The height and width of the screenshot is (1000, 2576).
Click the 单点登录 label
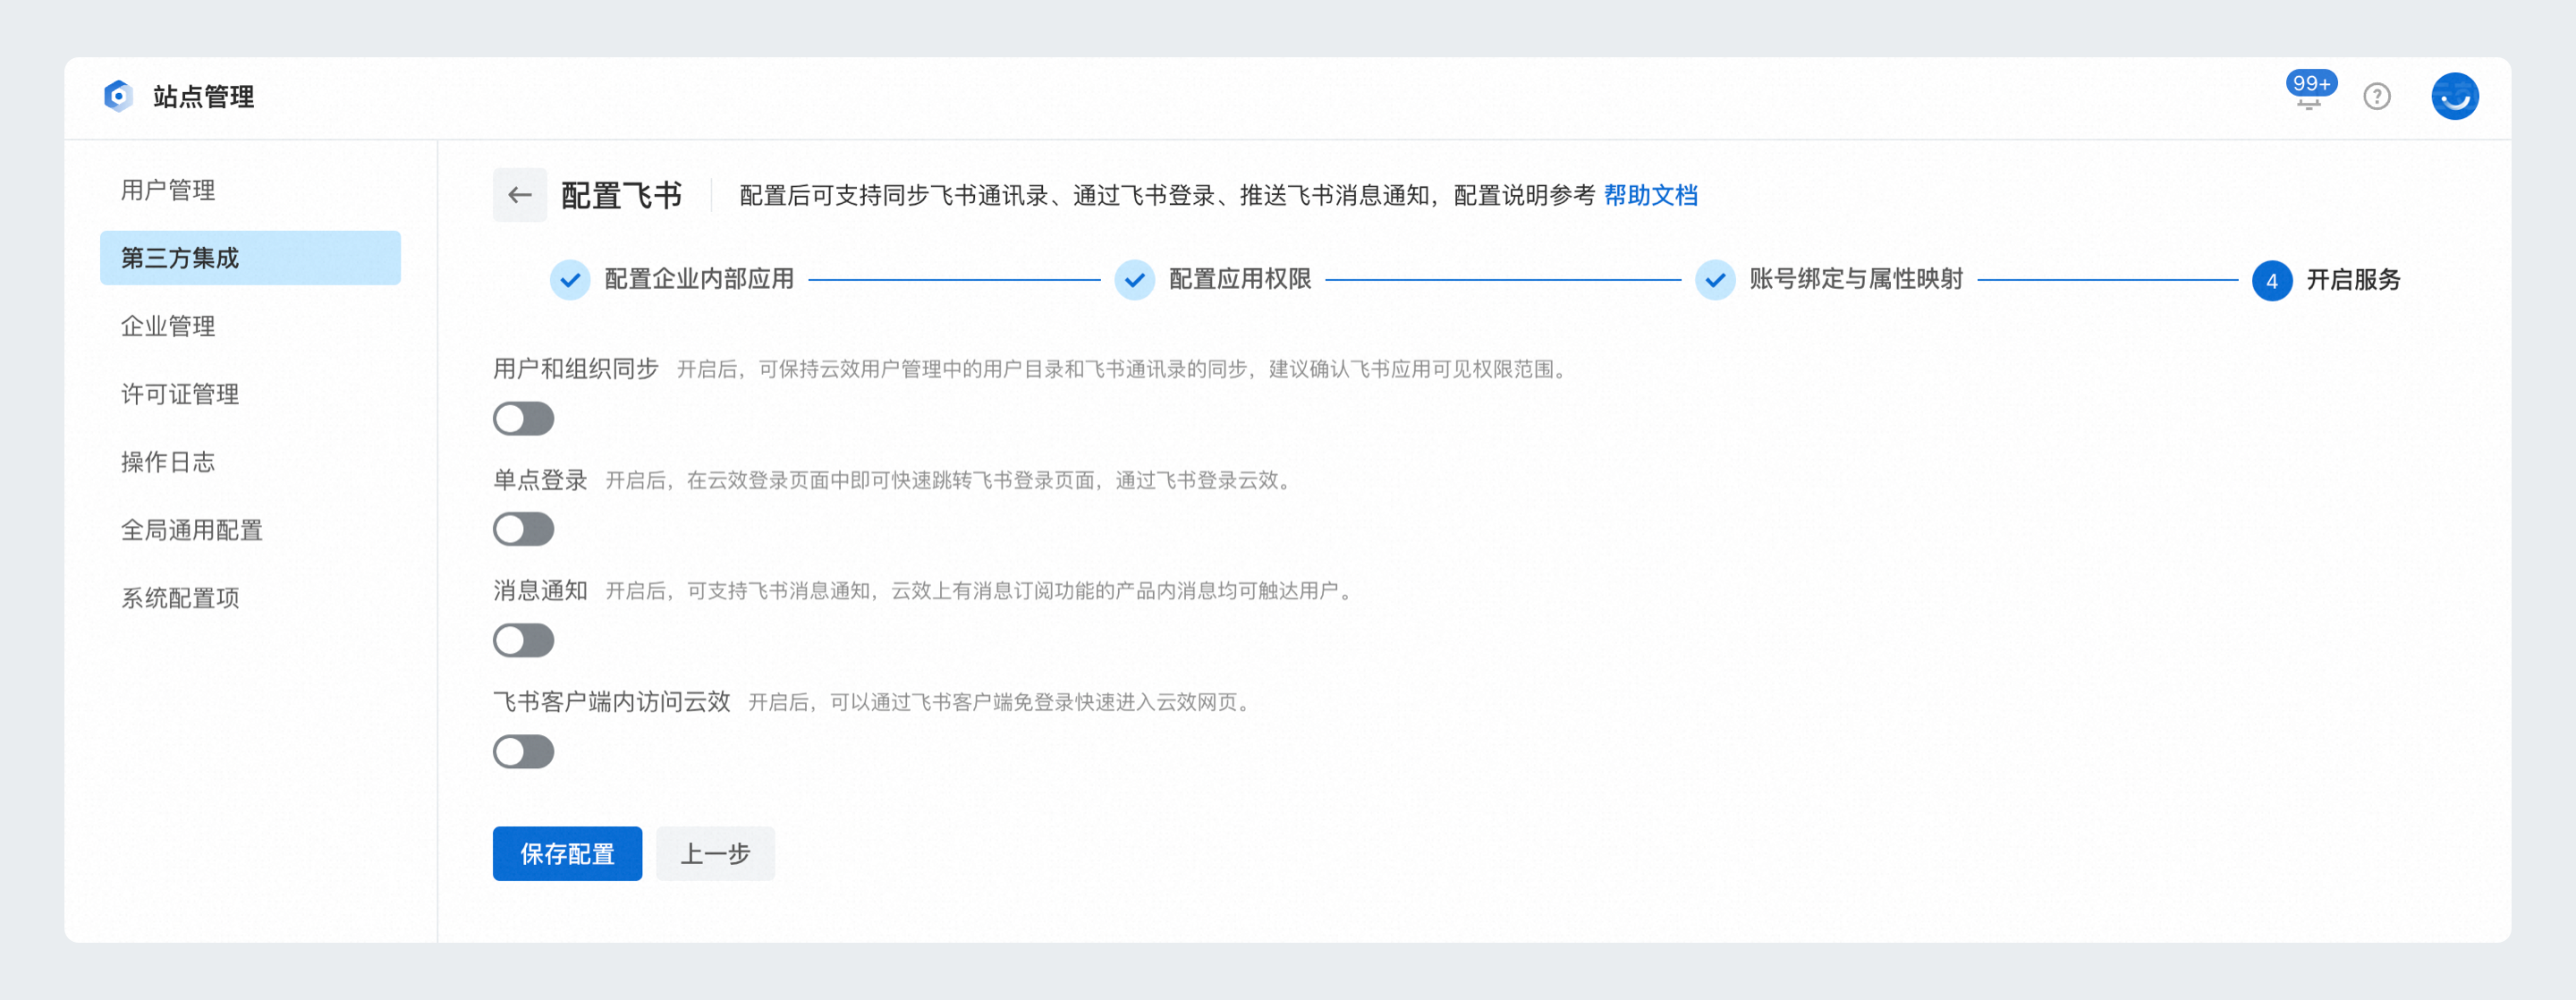[540, 480]
